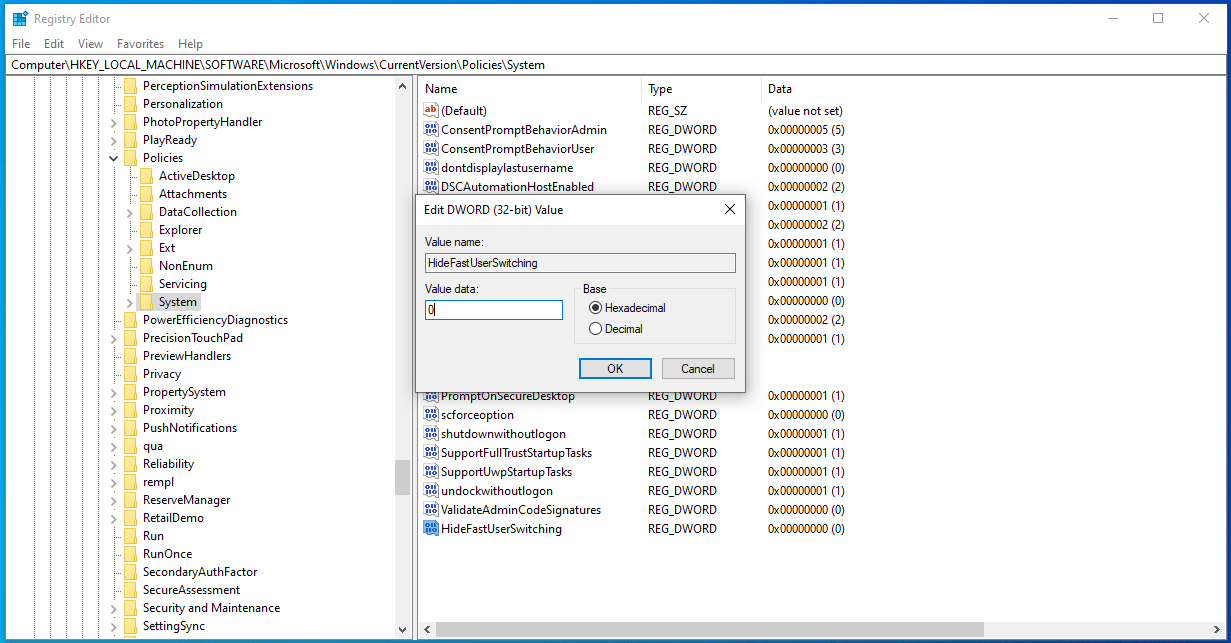The width and height of the screenshot is (1231, 643).
Task: Click the ValidateAdminCodeSignatures DWORD icon
Action: tap(431, 510)
